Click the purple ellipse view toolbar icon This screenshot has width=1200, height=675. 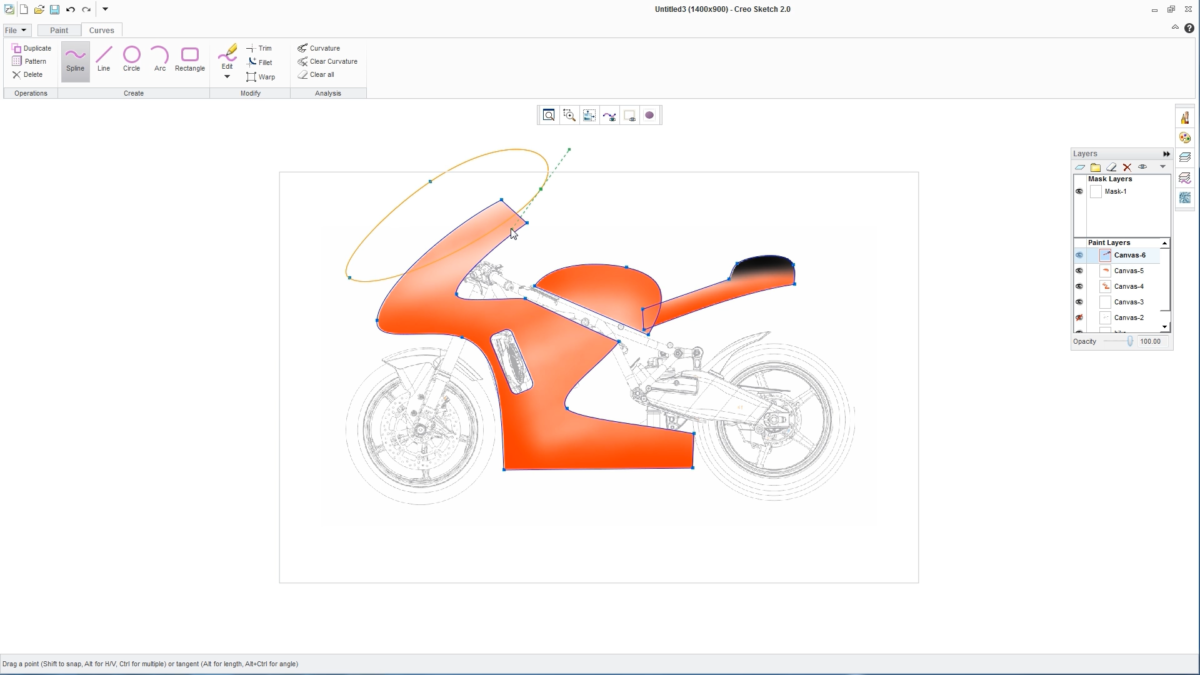[649, 115]
